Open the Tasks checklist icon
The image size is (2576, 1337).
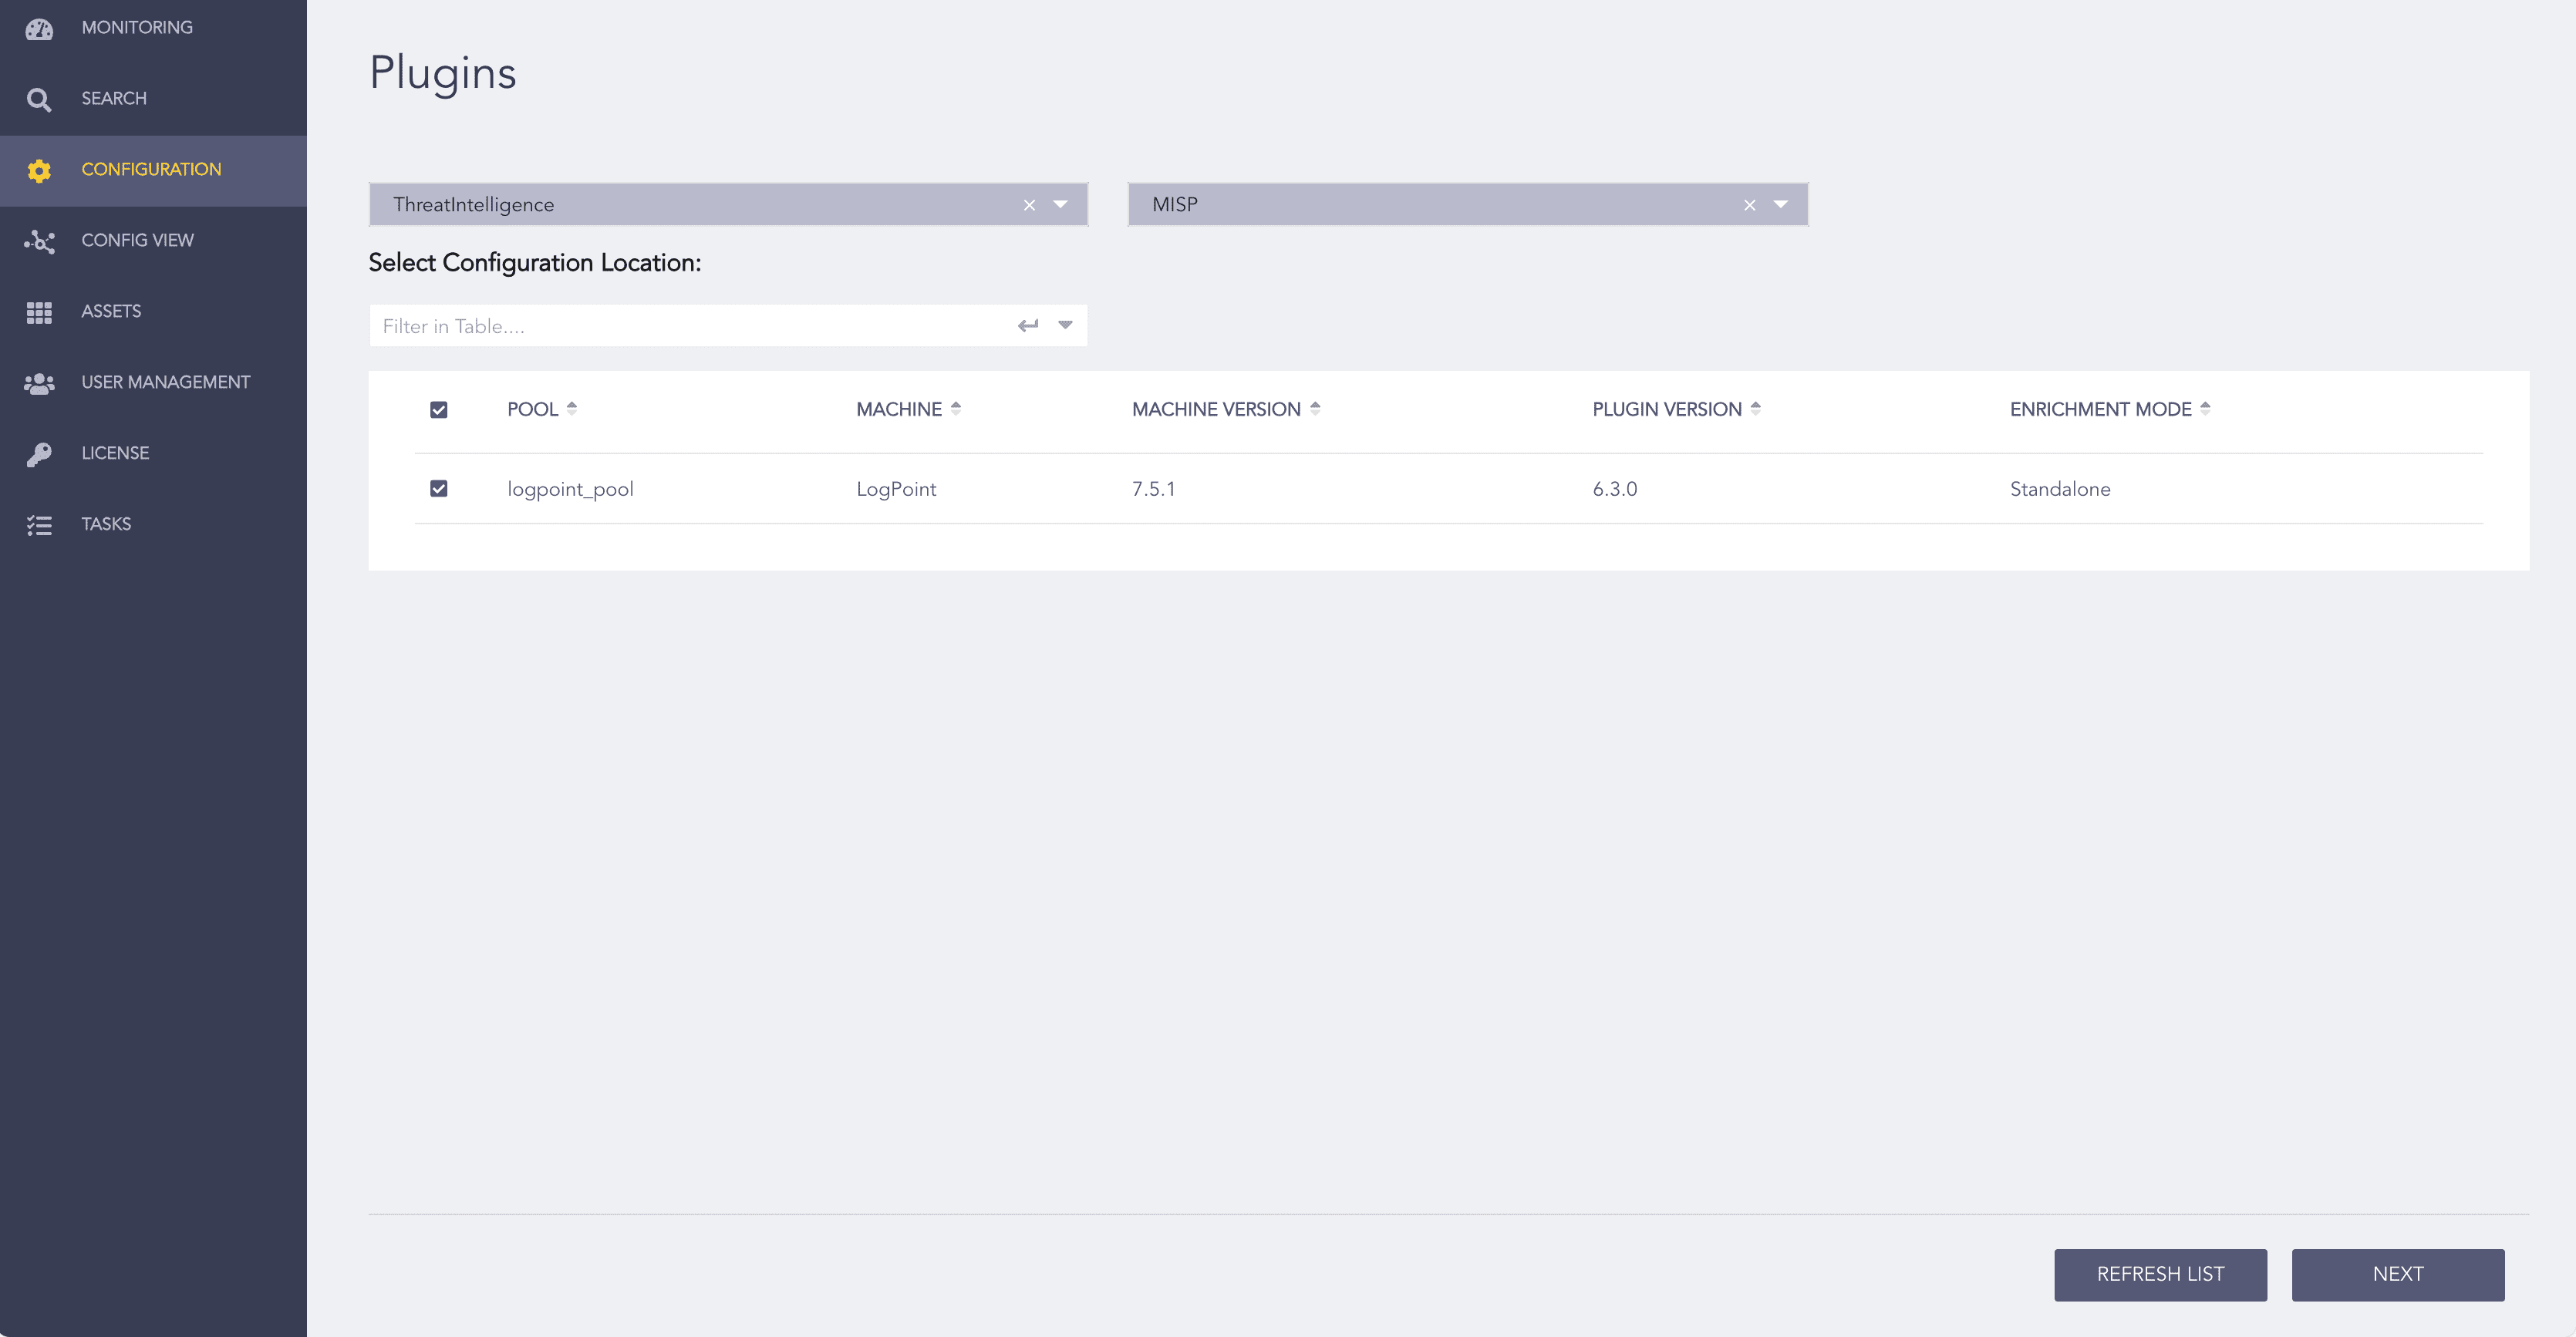click(40, 524)
